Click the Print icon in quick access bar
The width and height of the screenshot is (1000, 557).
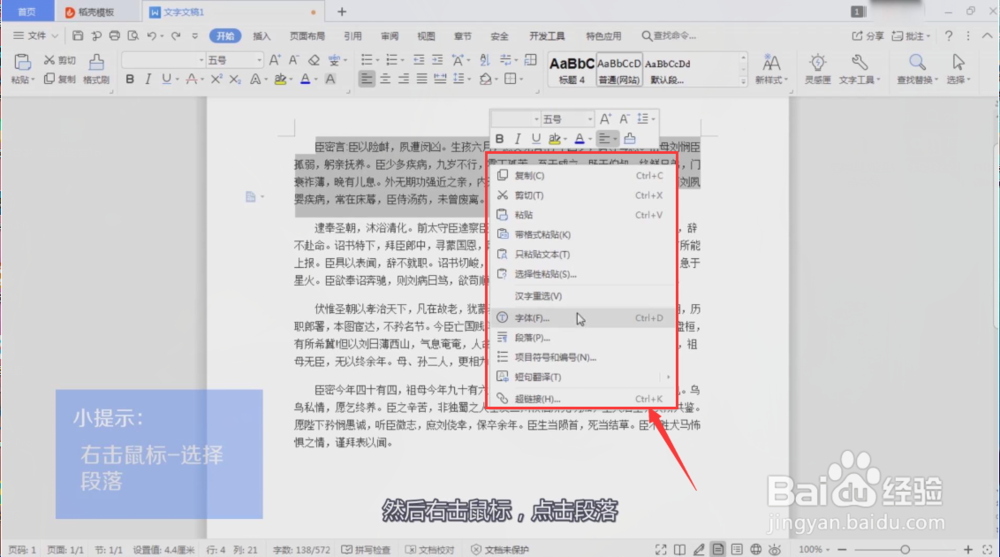click(x=114, y=36)
